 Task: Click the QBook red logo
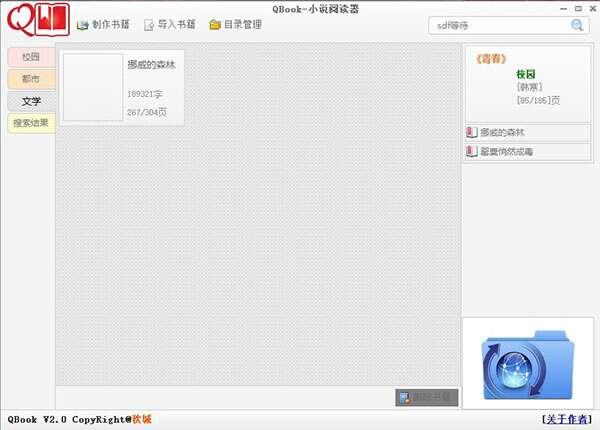(38, 20)
